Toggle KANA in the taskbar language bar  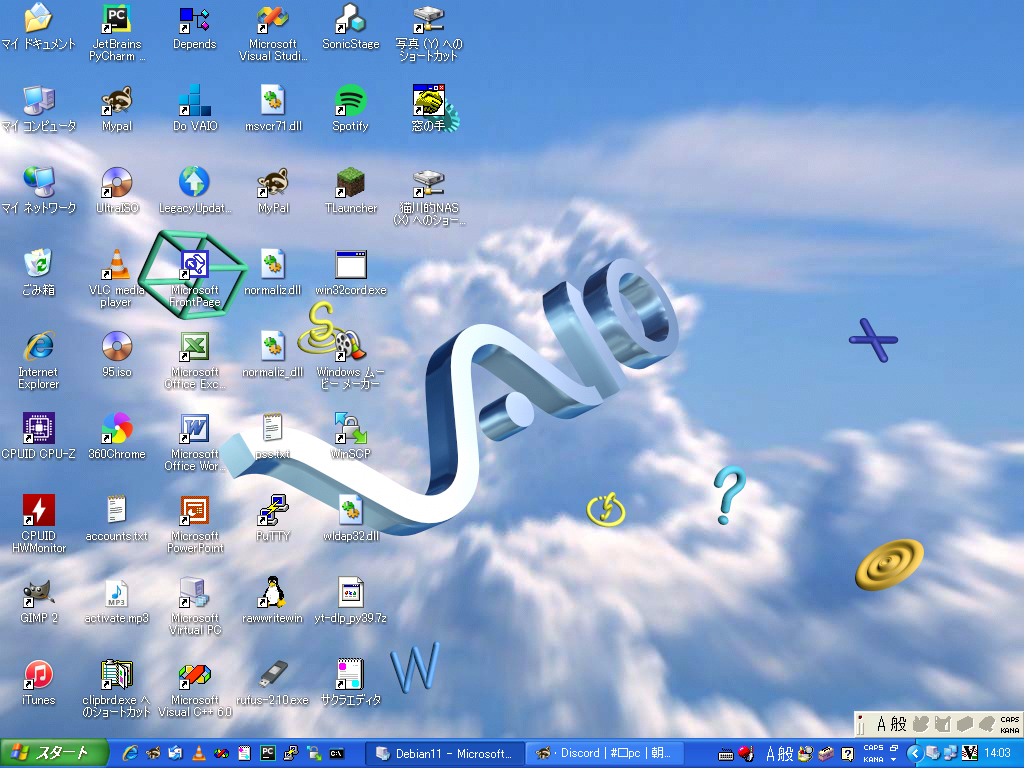coord(872,760)
